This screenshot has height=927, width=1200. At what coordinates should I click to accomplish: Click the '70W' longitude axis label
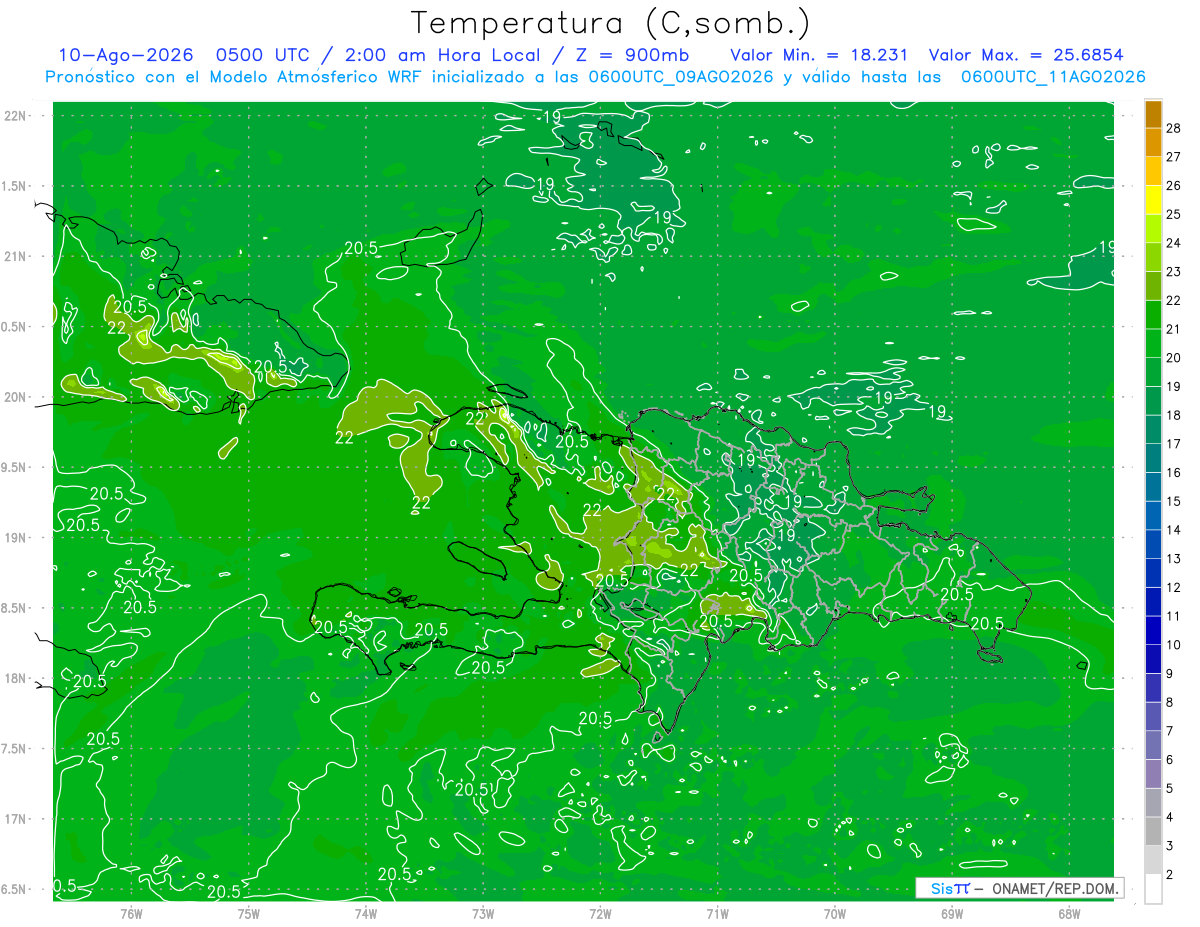834,913
